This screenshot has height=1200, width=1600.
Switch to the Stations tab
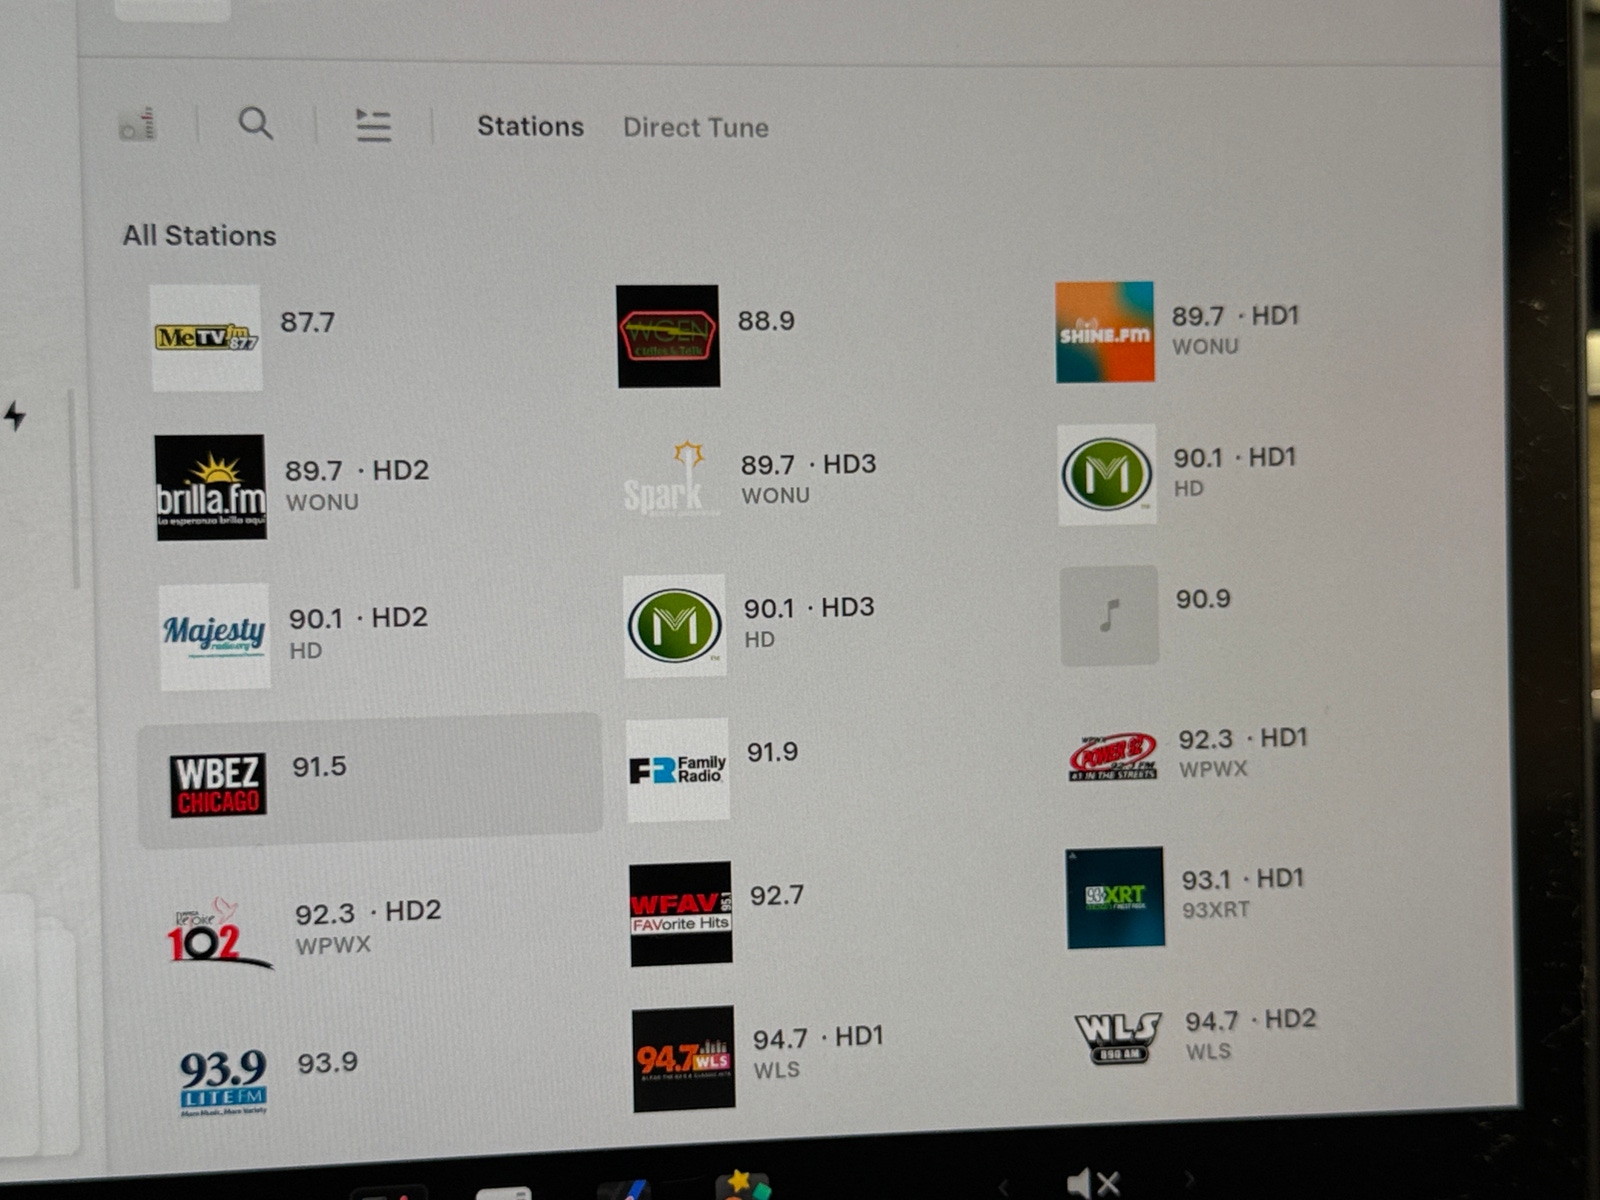tap(530, 126)
